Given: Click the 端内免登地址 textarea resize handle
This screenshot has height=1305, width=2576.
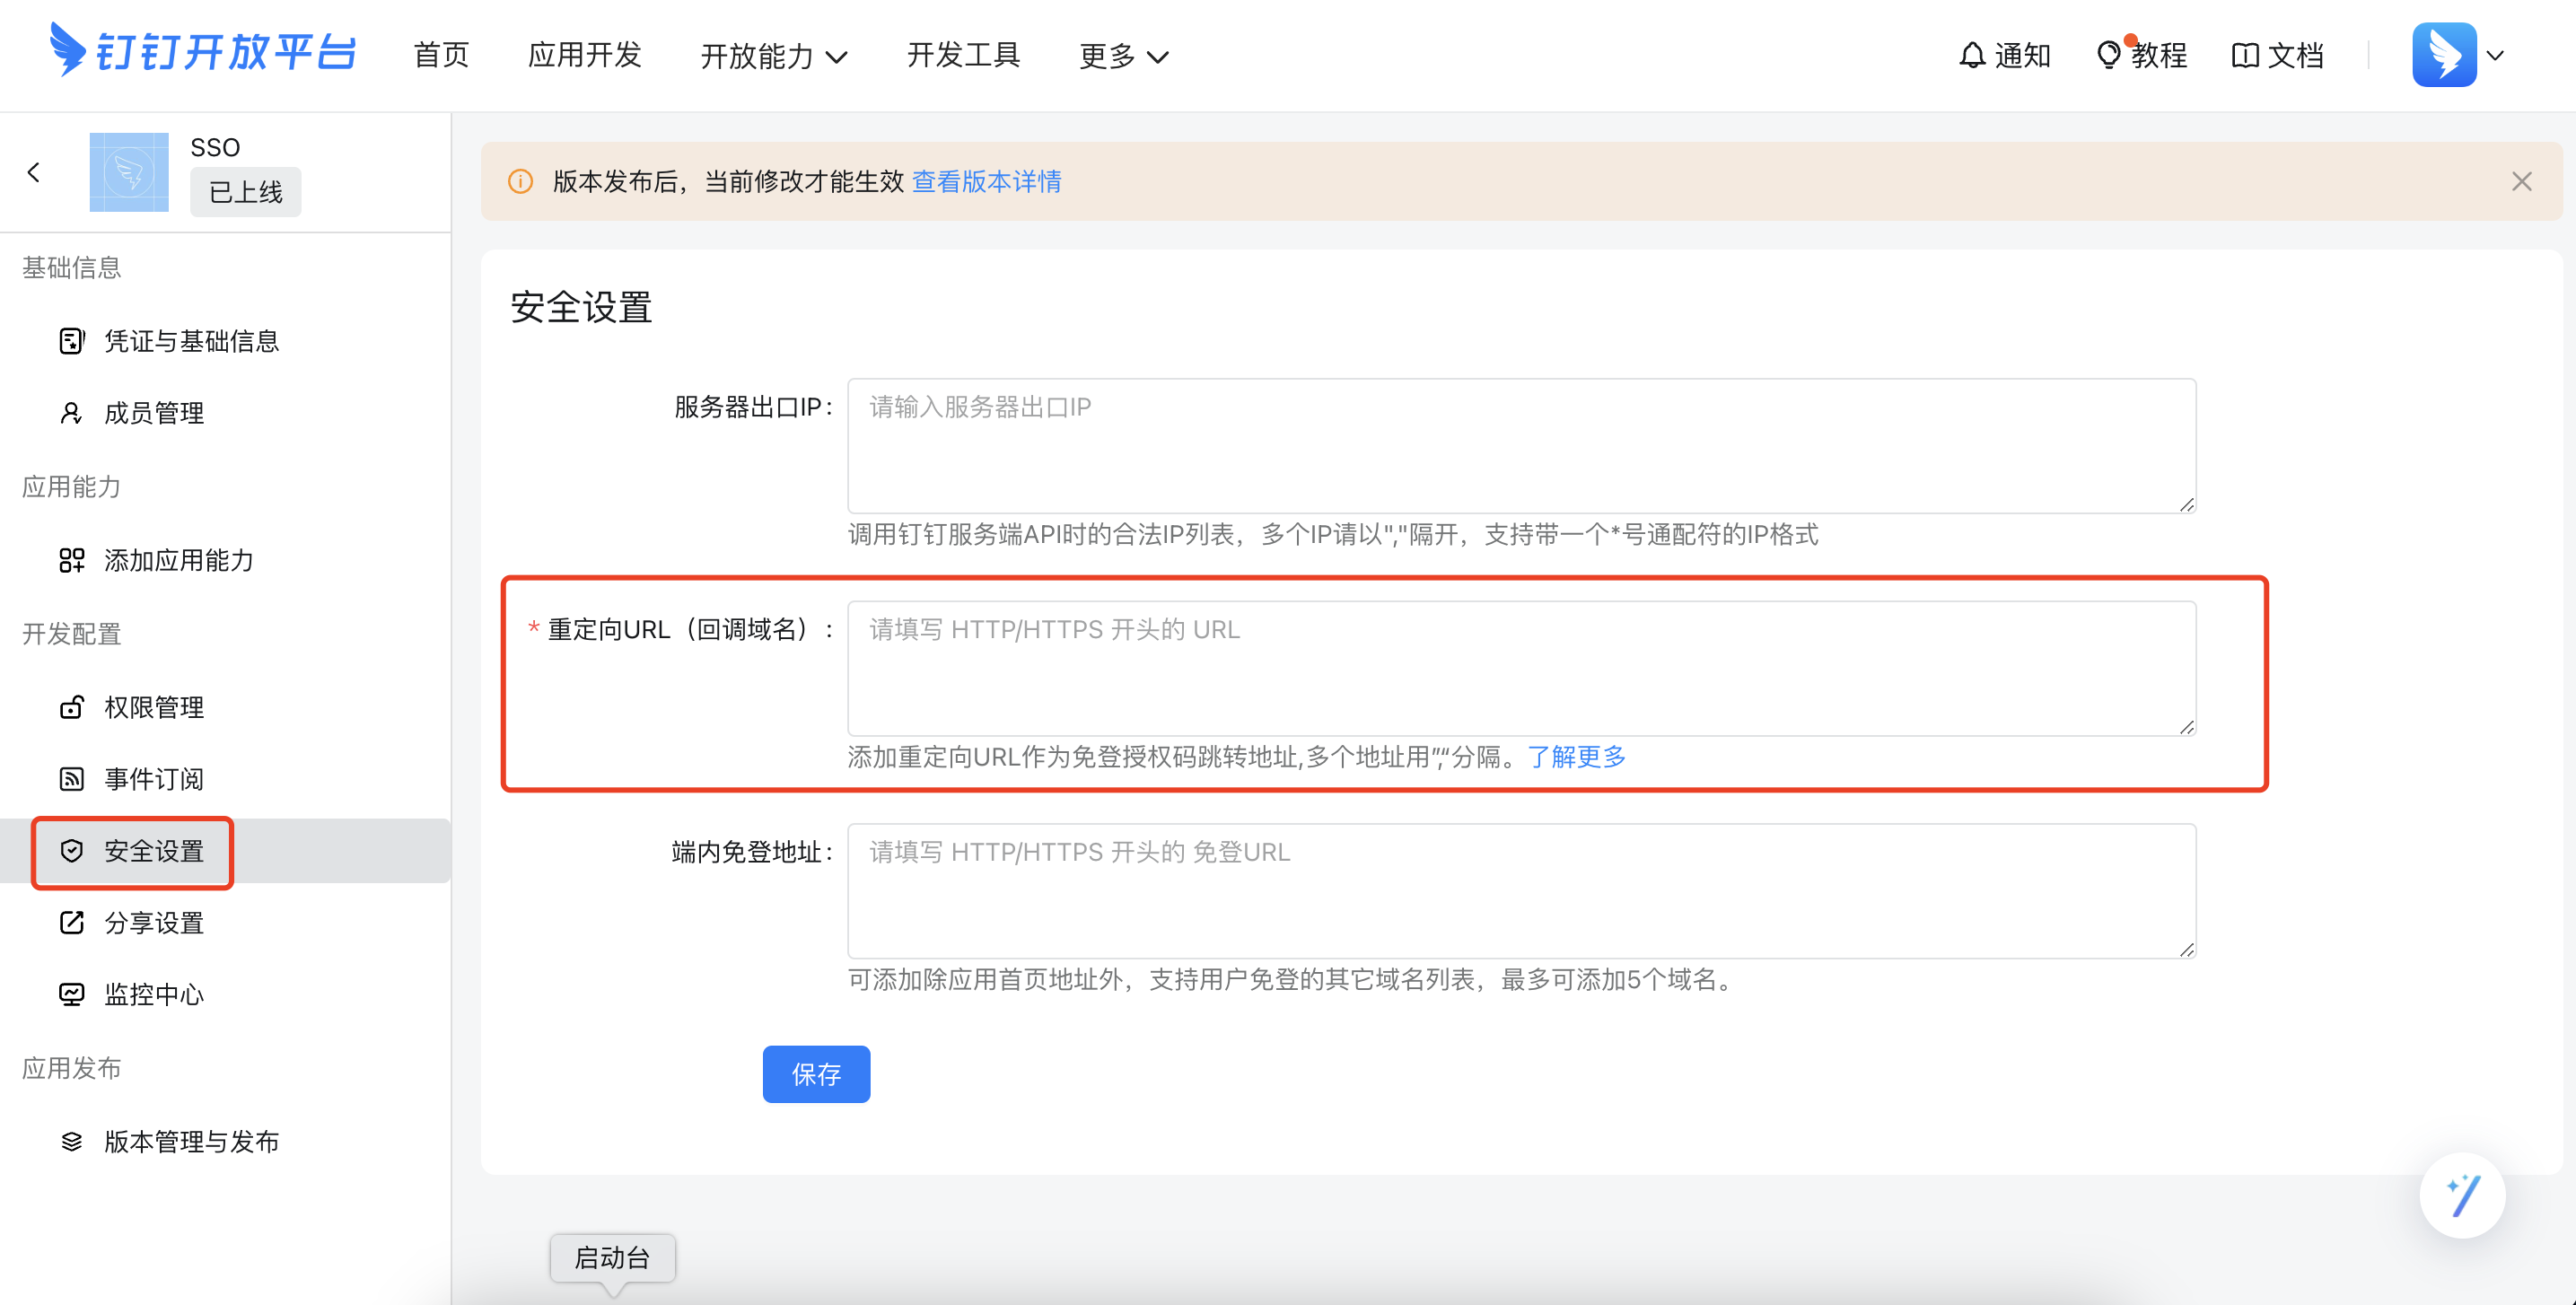Looking at the screenshot, I should pos(2186,950).
